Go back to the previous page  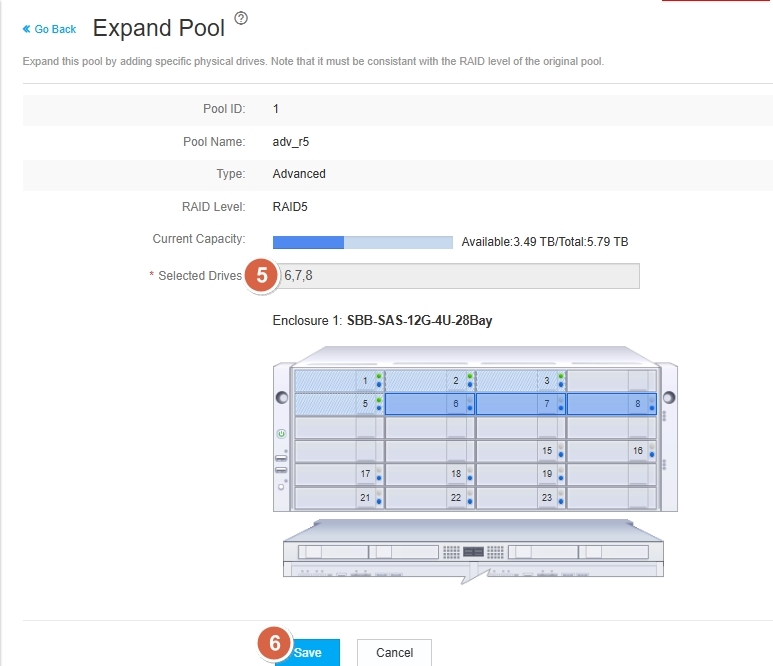click(x=49, y=29)
